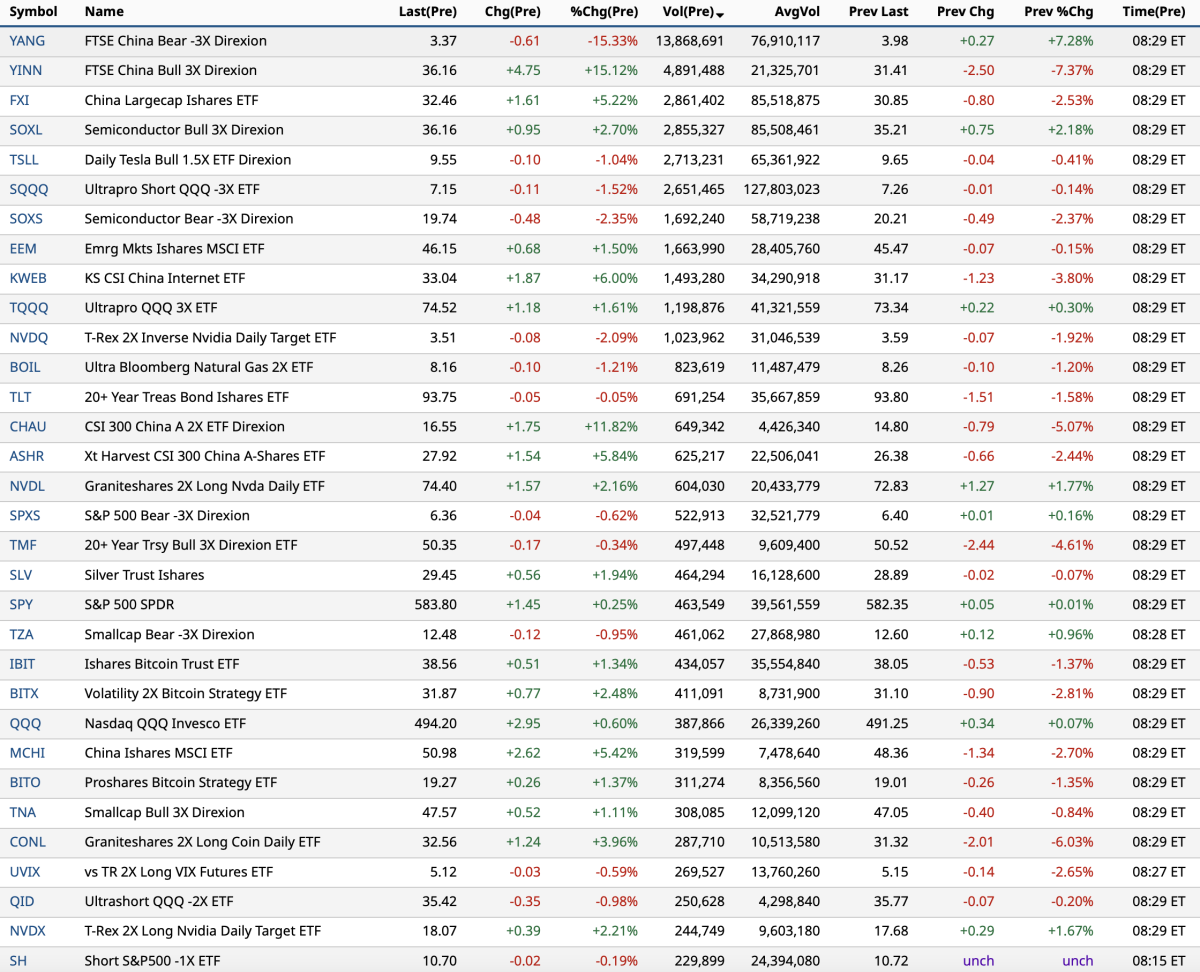Screen dimensions: 1200x972
Task: Open the YANG symbol link
Action: pyautogui.click(x=27, y=41)
